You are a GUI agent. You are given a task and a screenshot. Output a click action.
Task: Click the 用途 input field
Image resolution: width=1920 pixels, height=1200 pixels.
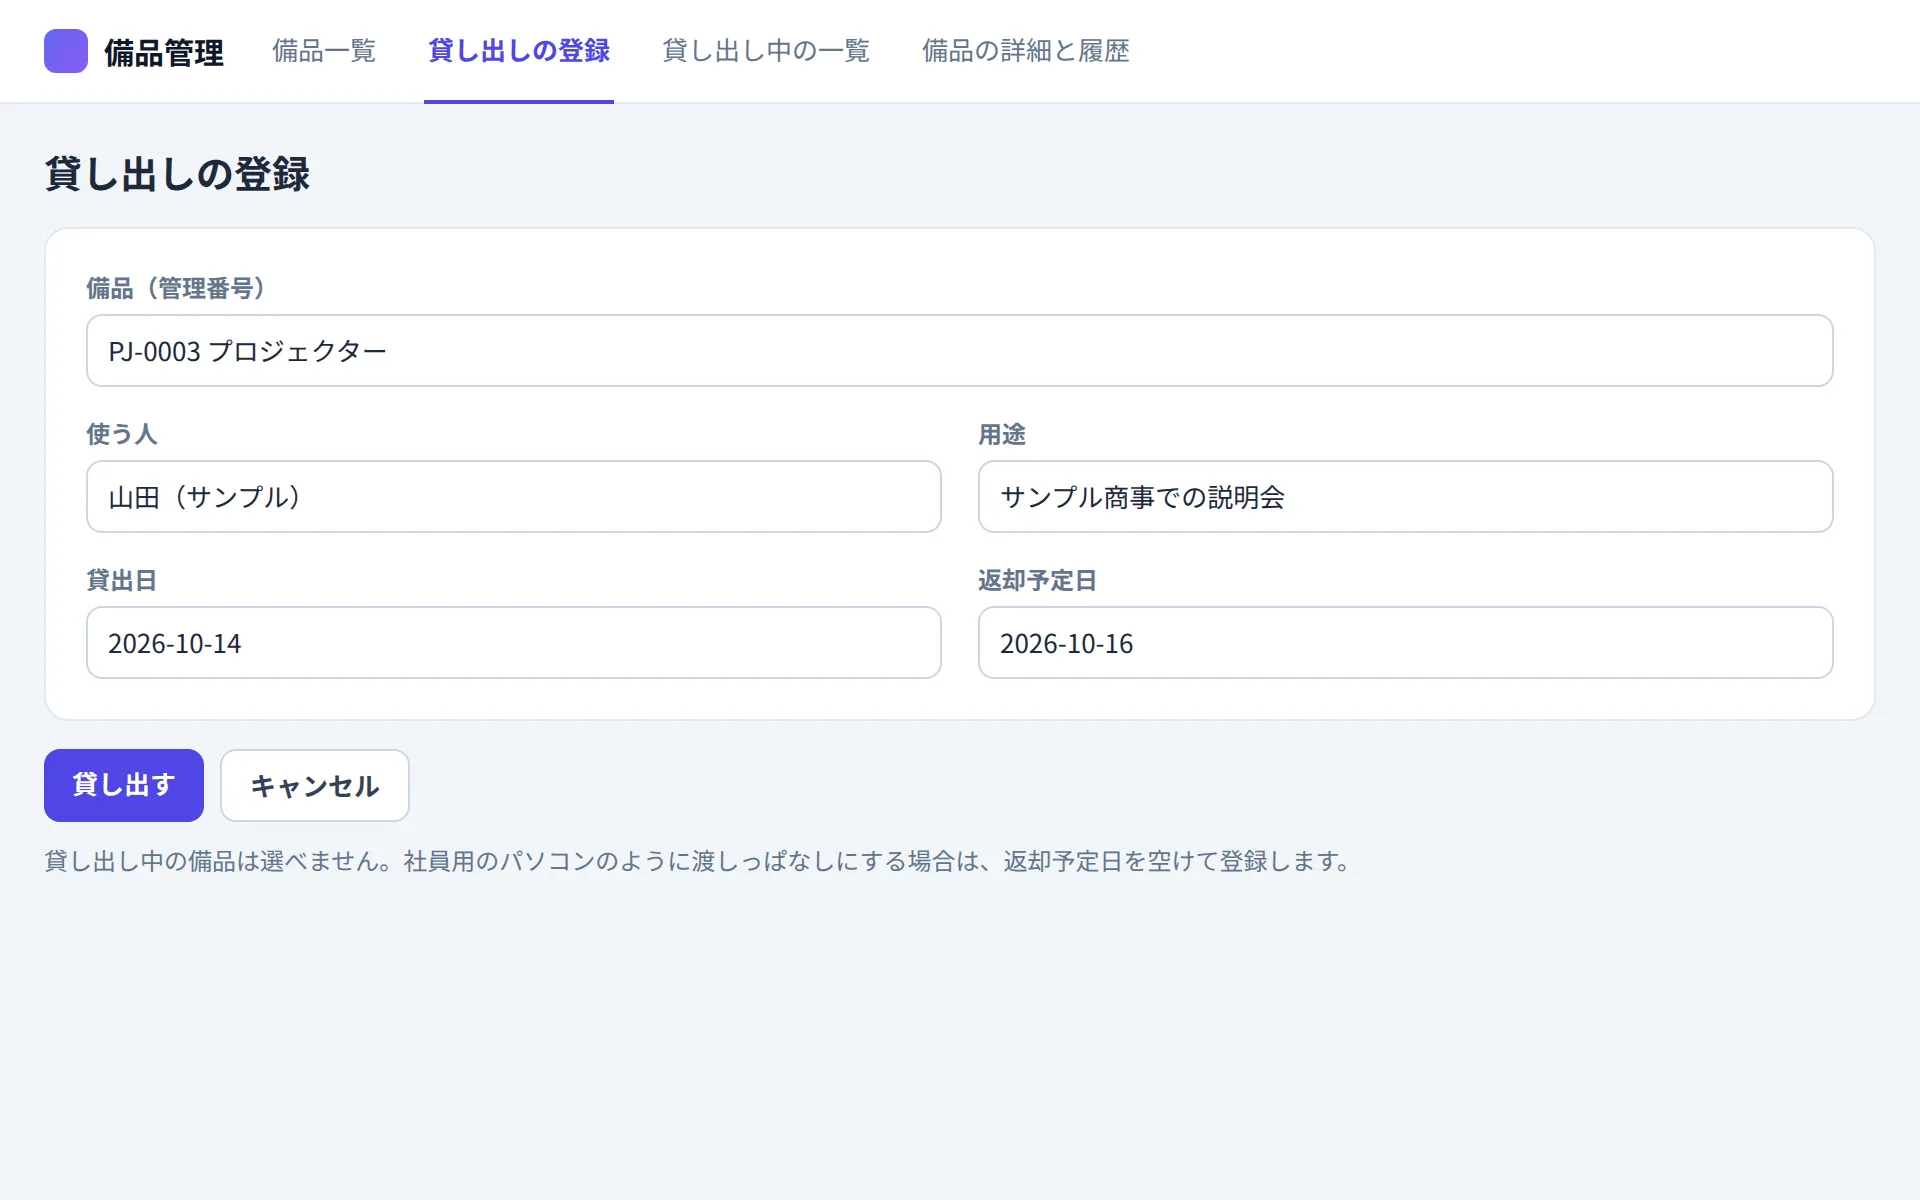click(x=1406, y=497)
